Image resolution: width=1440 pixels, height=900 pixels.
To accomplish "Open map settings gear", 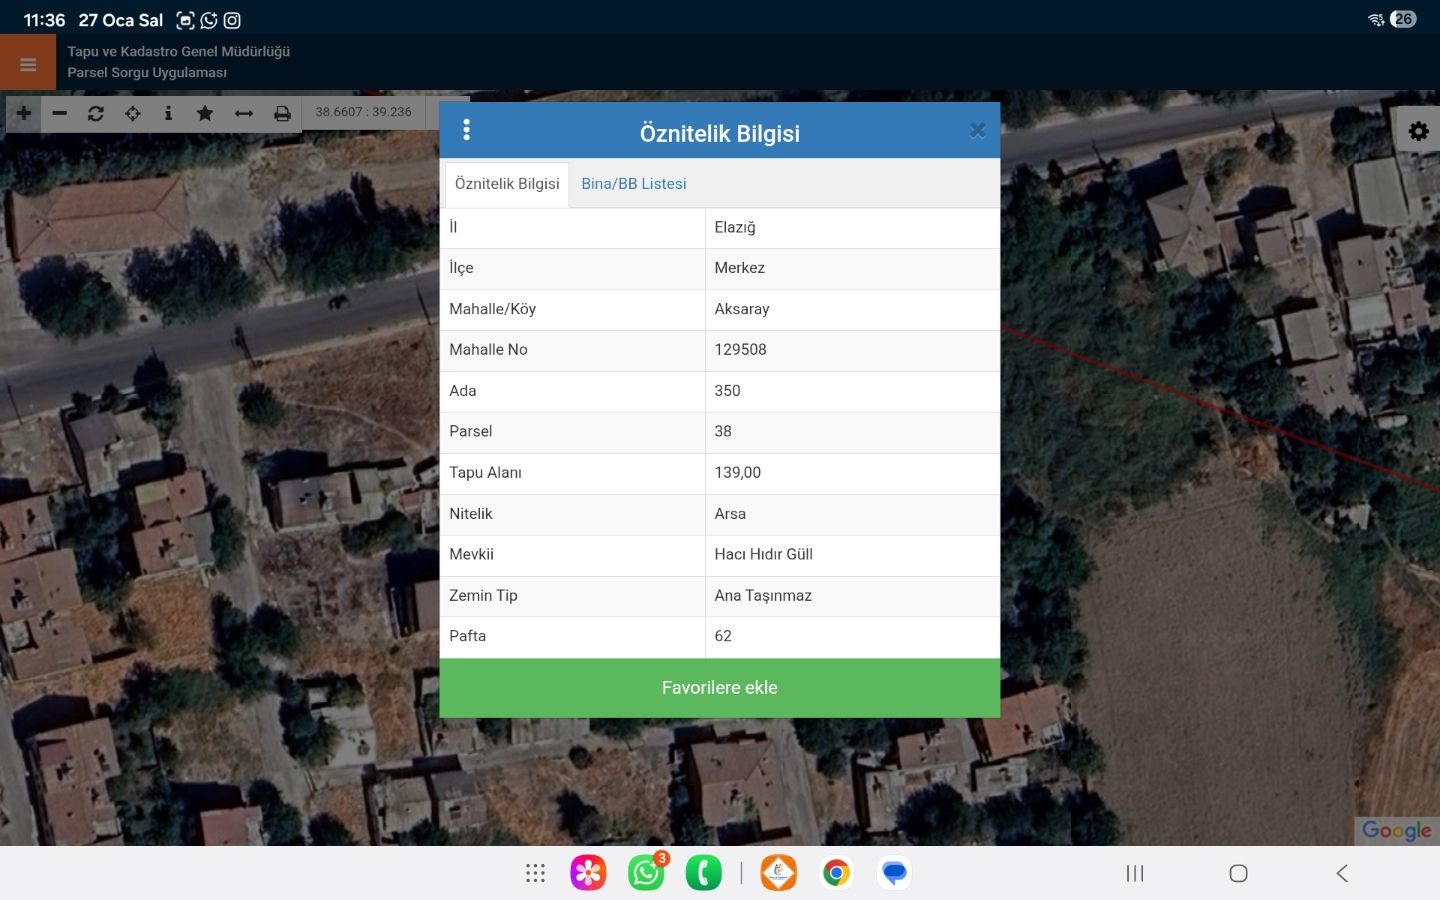I will pyautogui.click(x=1418, y=131).
